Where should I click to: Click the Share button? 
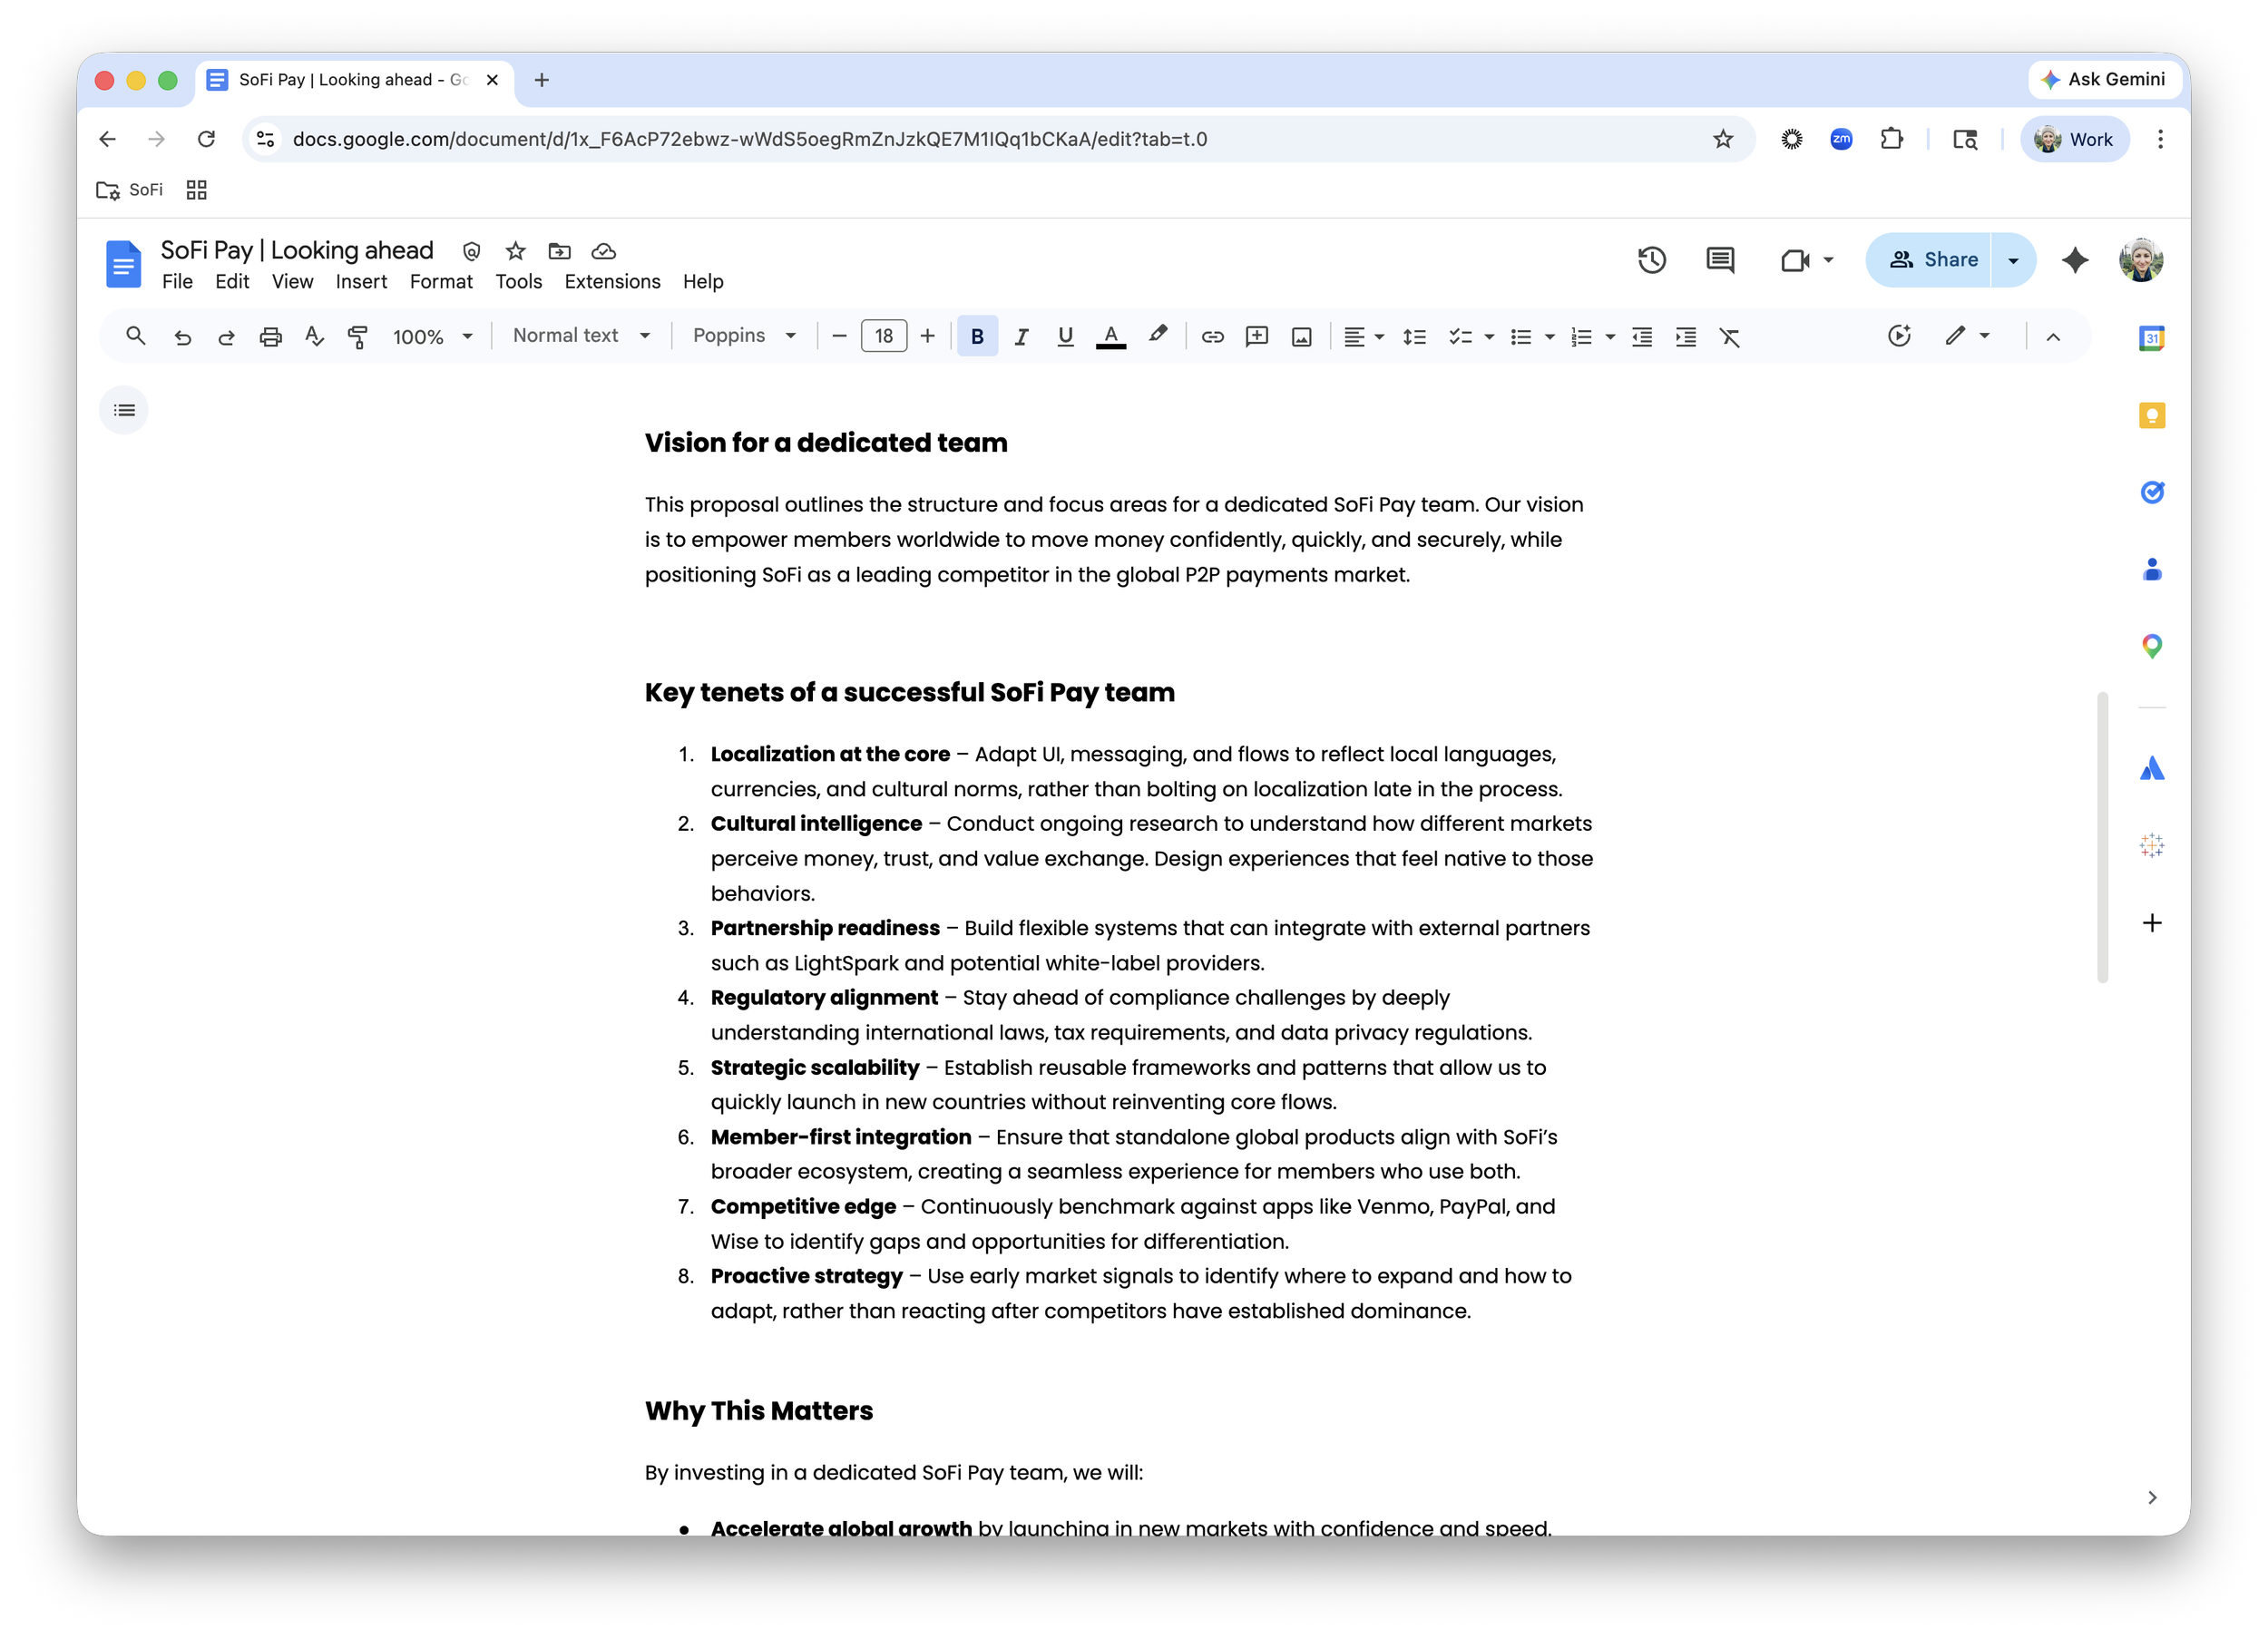tap(1932, 260)
